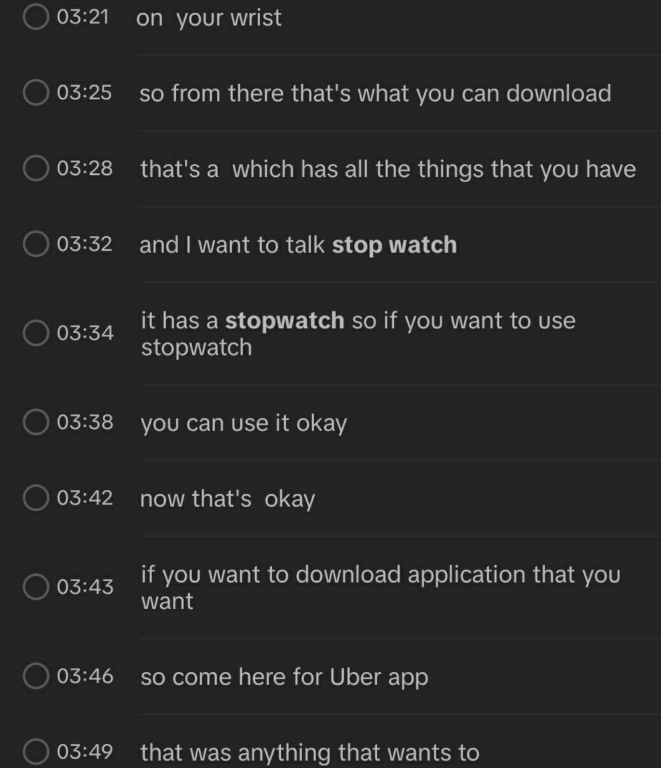This screenshot has height=768, width=661.
Task: Open the line 'you can use it okay'
Action: pyautogui.click(x=243, y=424)
